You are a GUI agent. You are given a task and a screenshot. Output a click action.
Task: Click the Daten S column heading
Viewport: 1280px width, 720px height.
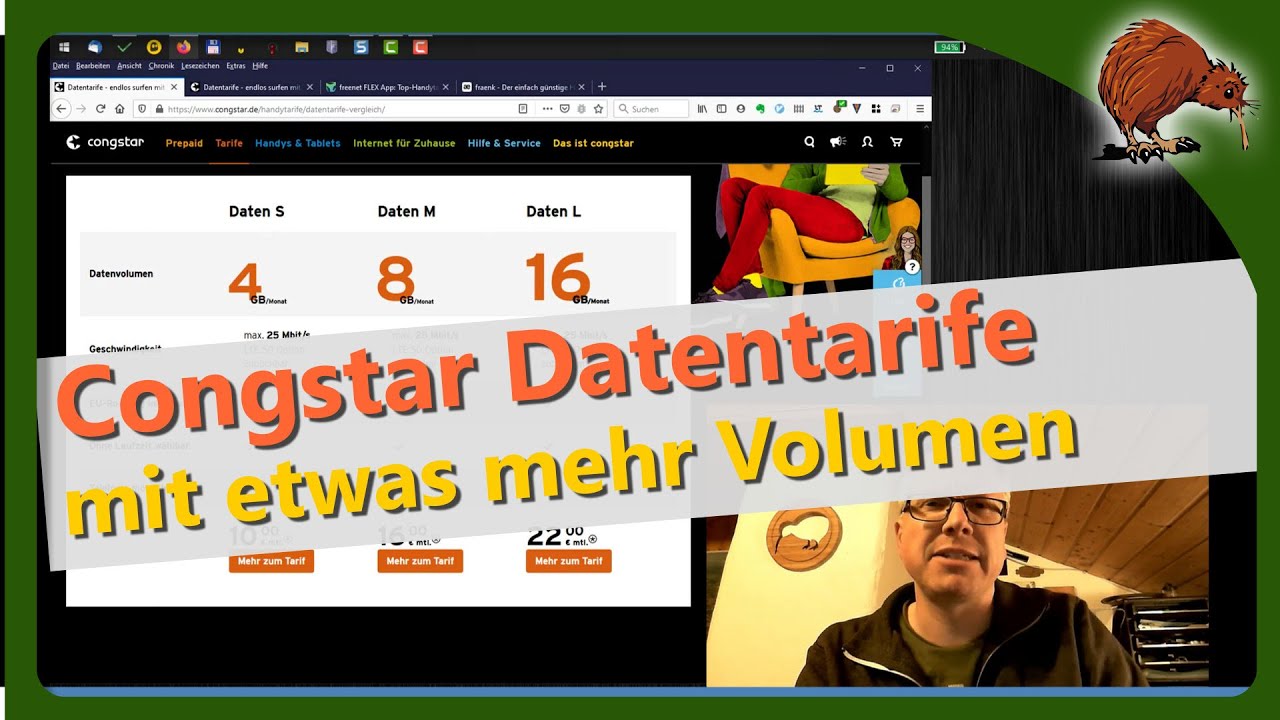click(257, 211)
